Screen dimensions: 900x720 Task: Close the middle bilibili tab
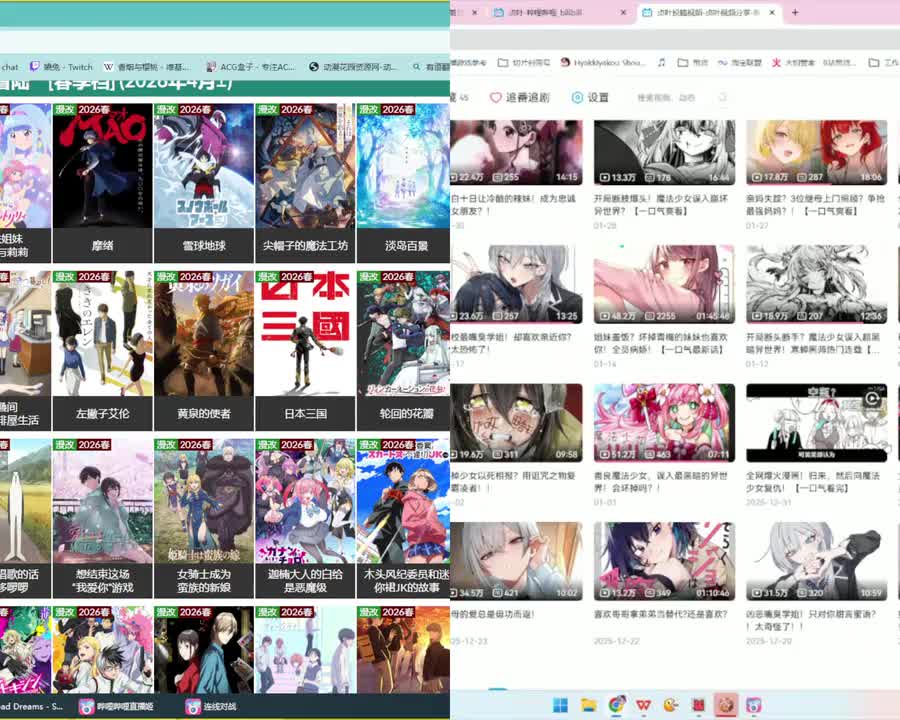[x=623, y=12]
